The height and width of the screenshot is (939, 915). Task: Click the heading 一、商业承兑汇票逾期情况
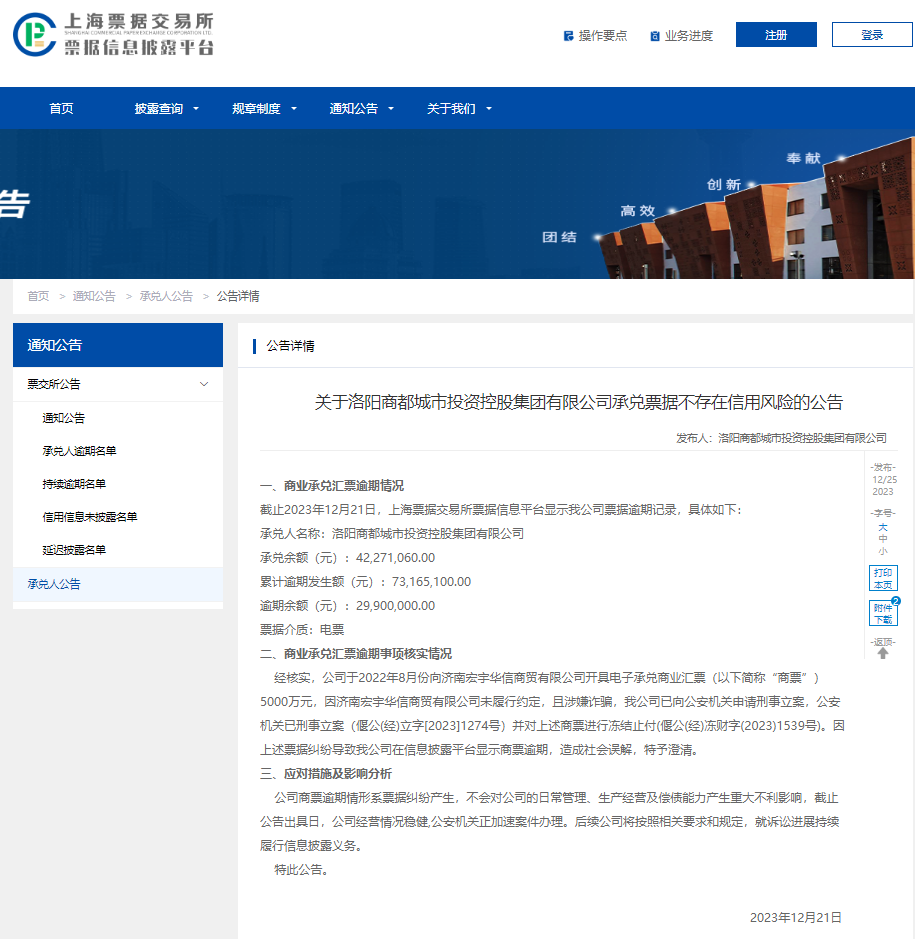tap(332, 486)
